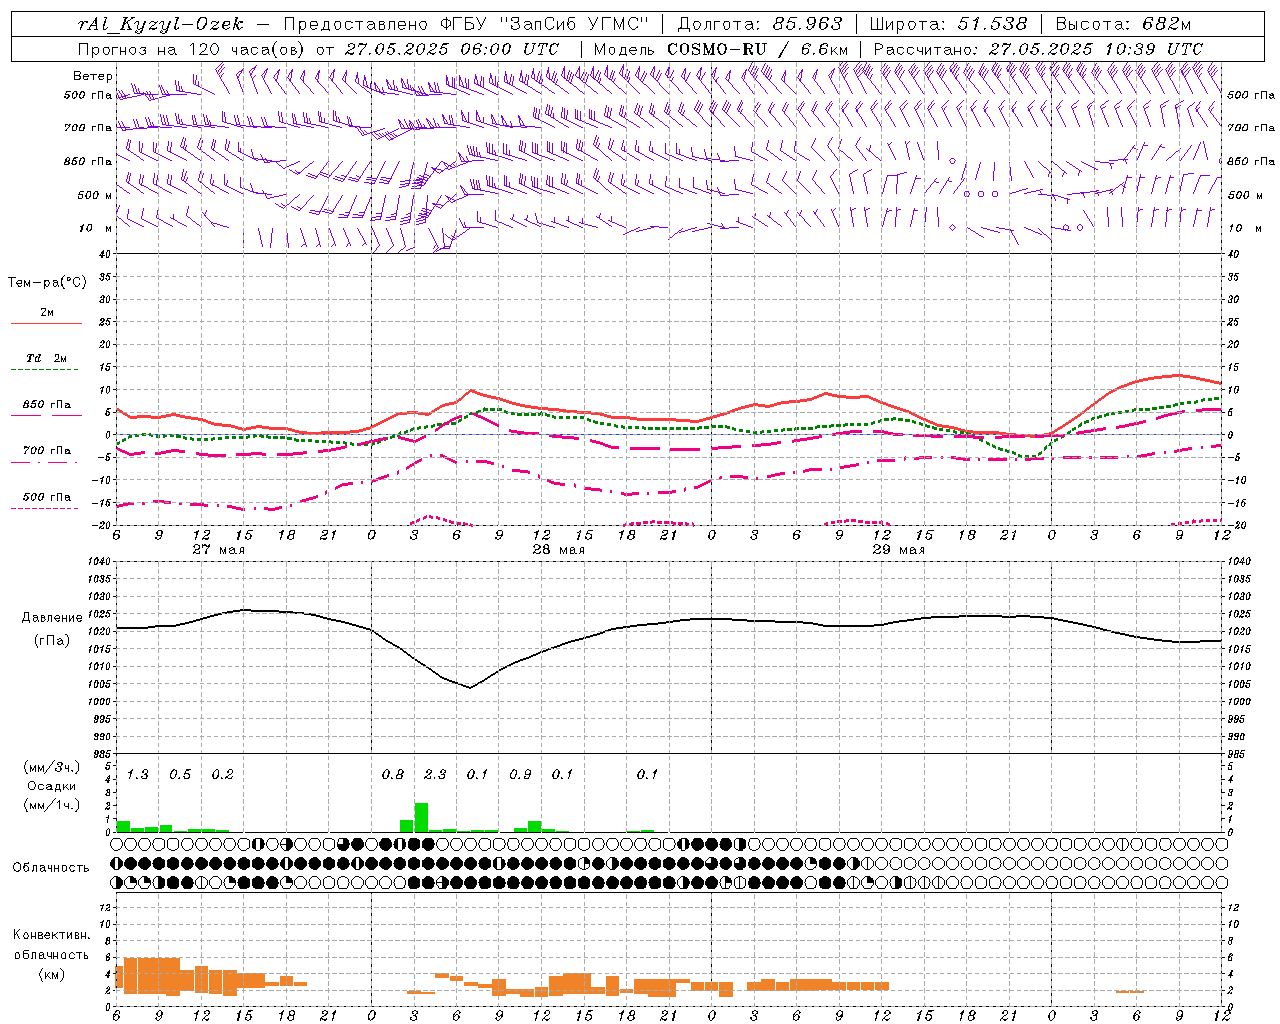This screenshot has height=1024, width=1280.
Task: Click the 2.3 precipitation total value
Action: pos(435,775)
